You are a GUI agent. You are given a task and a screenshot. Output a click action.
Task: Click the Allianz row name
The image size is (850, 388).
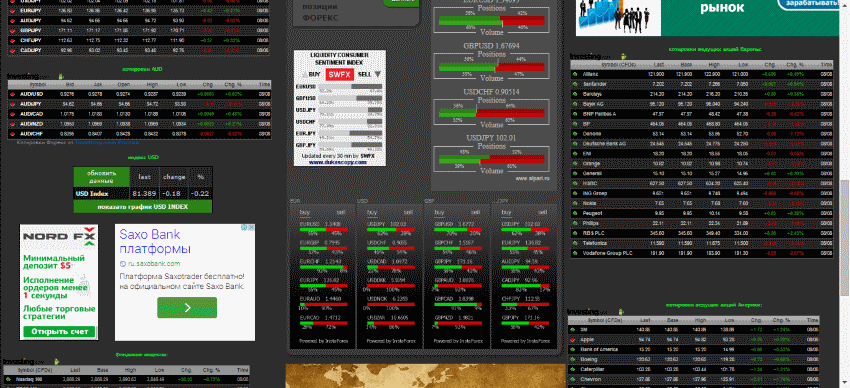[591, 74]
